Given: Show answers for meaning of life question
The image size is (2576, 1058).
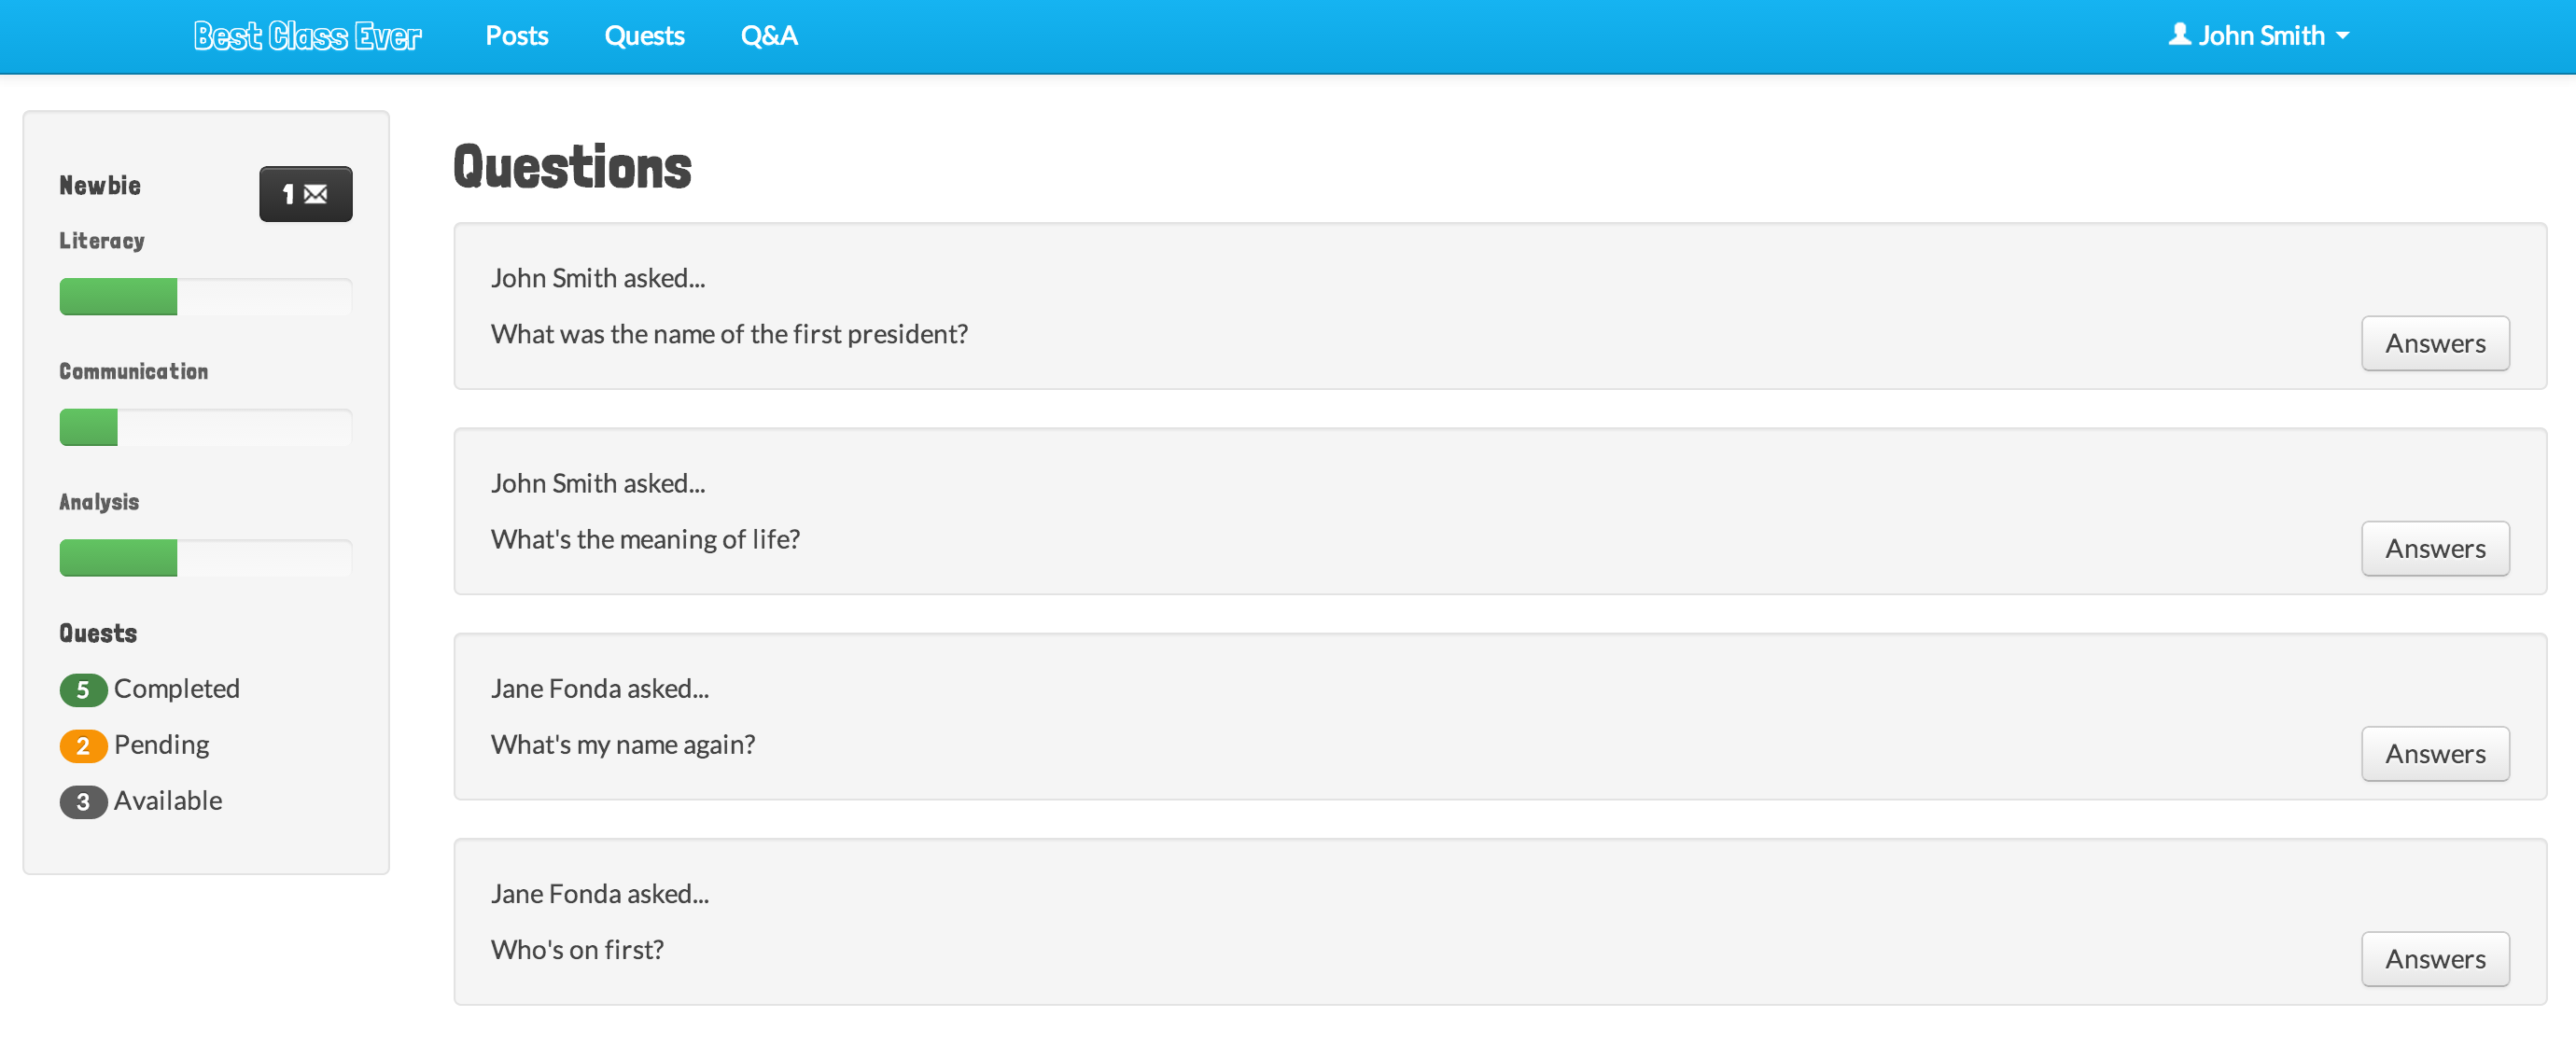Looking at the screenshot, I should [2434, 548].
